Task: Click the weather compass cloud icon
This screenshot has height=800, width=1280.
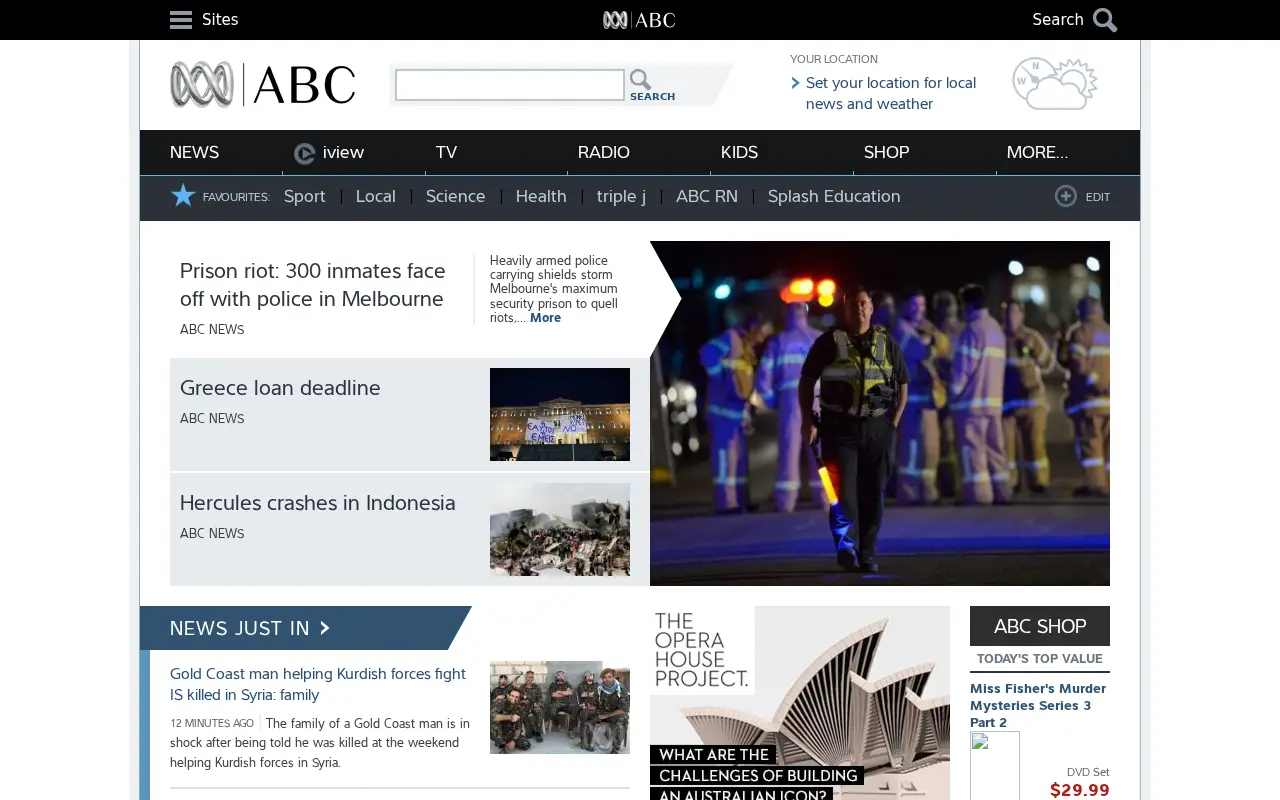Action: point(1055,84)
